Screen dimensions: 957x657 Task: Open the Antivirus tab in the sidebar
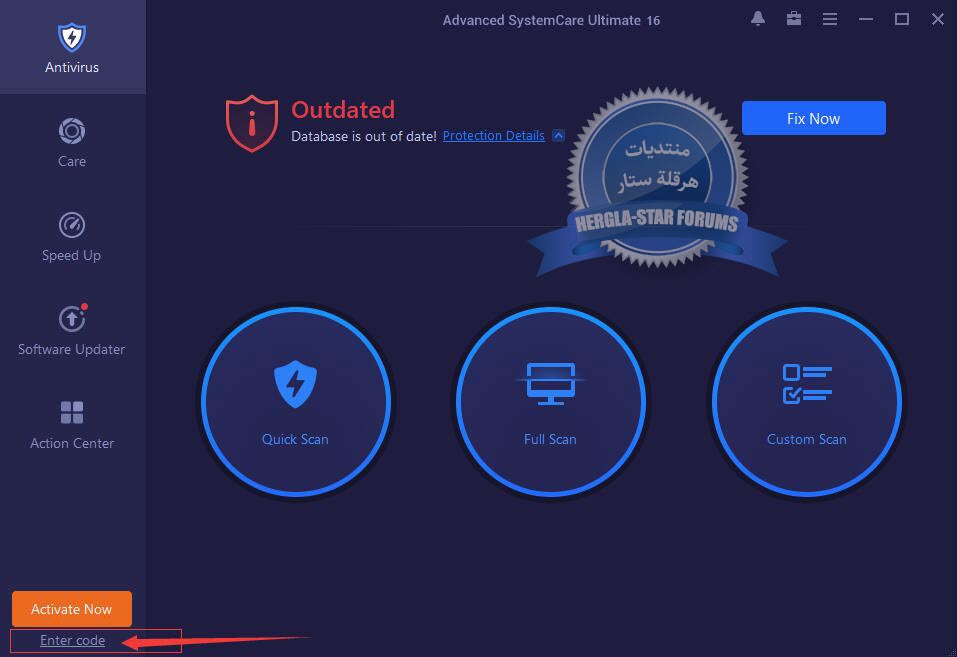coord(72,47)
